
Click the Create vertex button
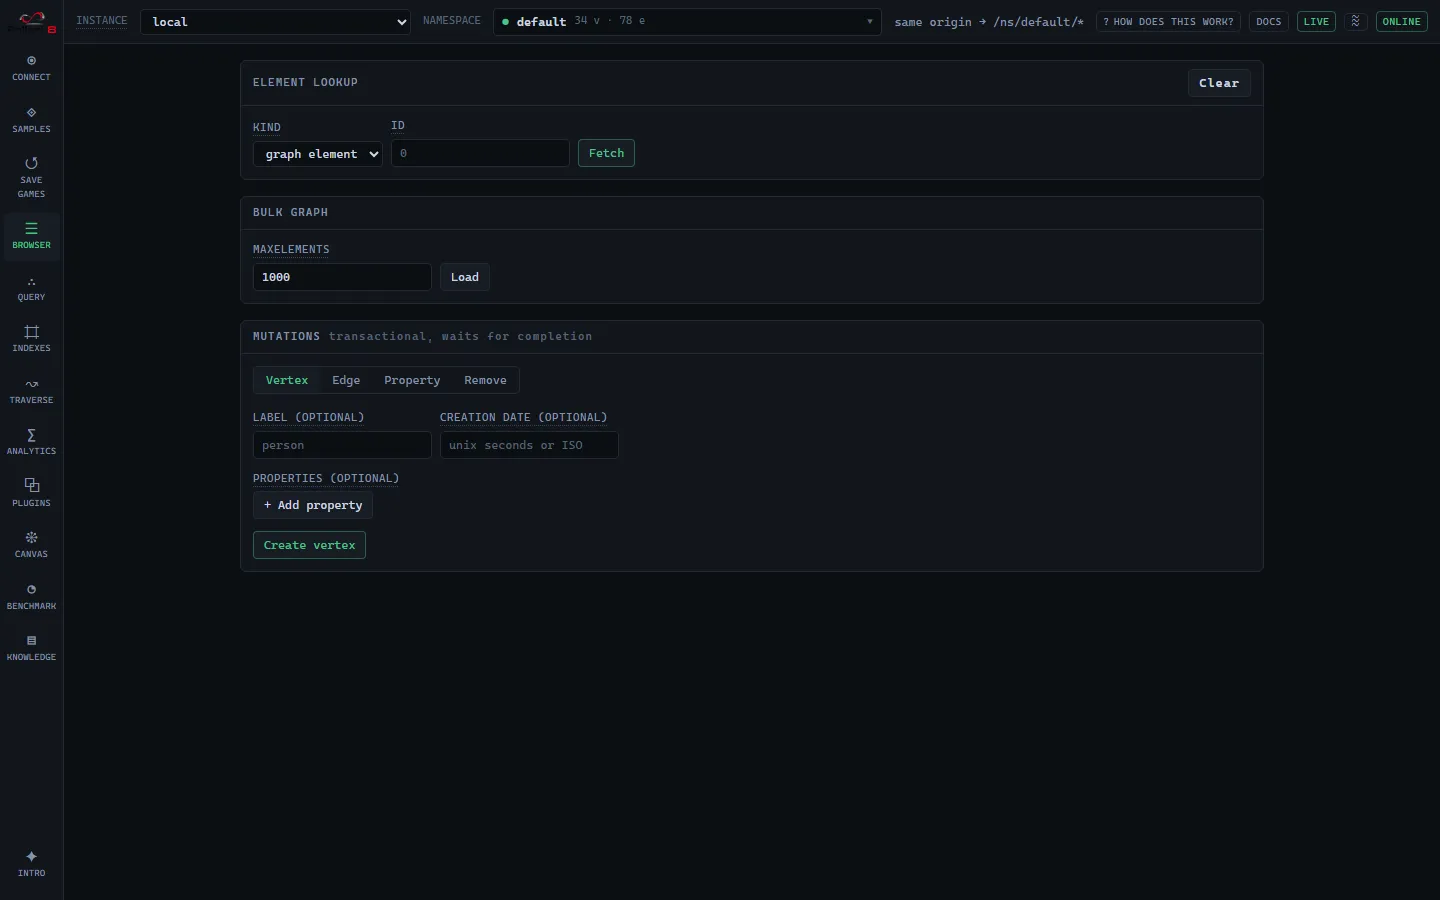pos(309,545)
